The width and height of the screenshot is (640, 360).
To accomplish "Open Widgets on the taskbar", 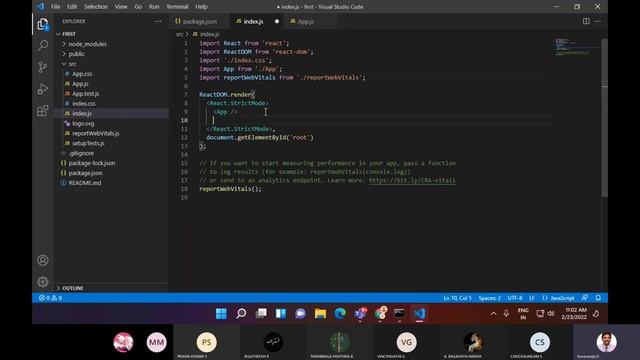I will 281,313.
